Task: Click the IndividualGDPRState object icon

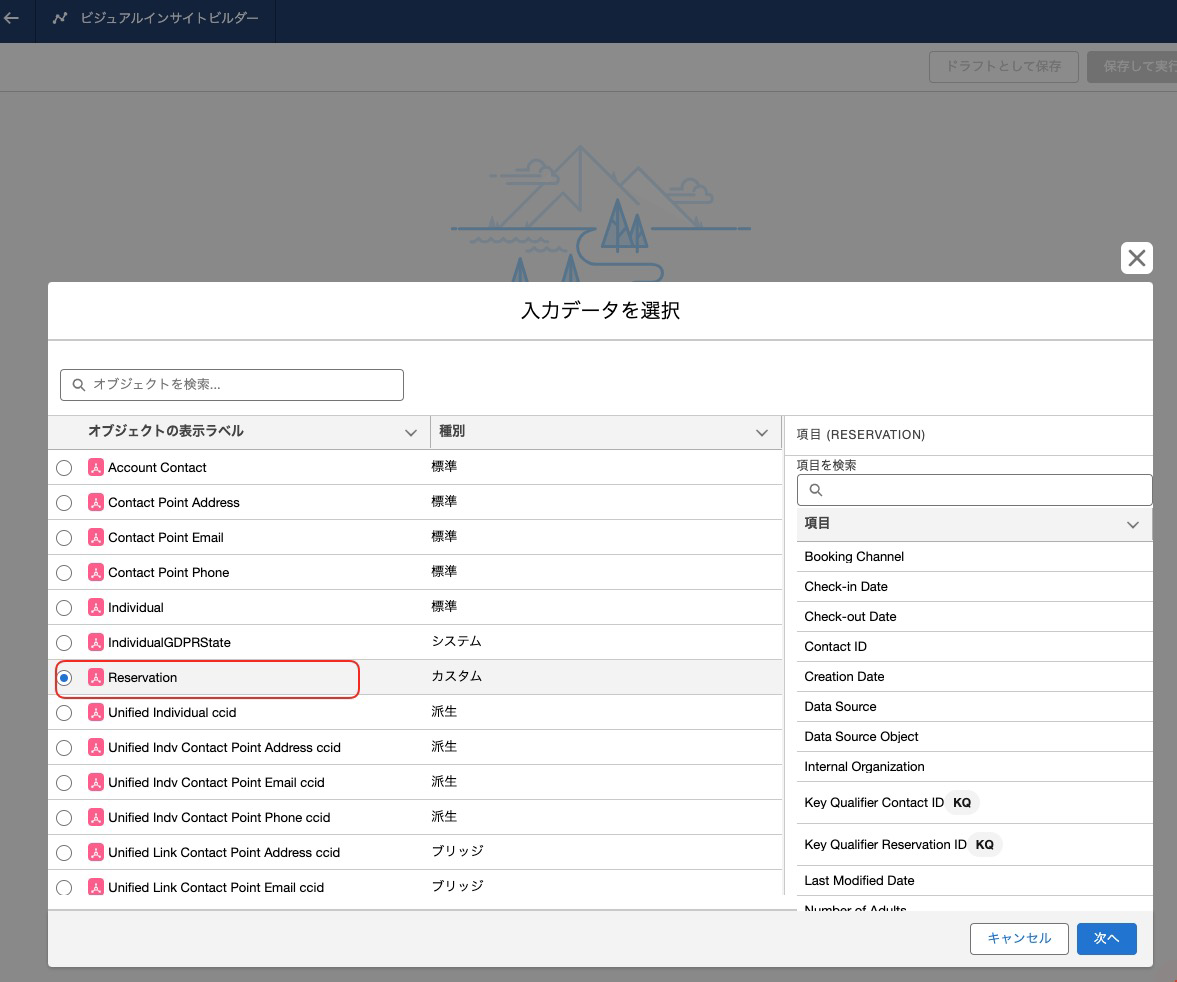Action: pyautogui.click(x=95, y=643)
